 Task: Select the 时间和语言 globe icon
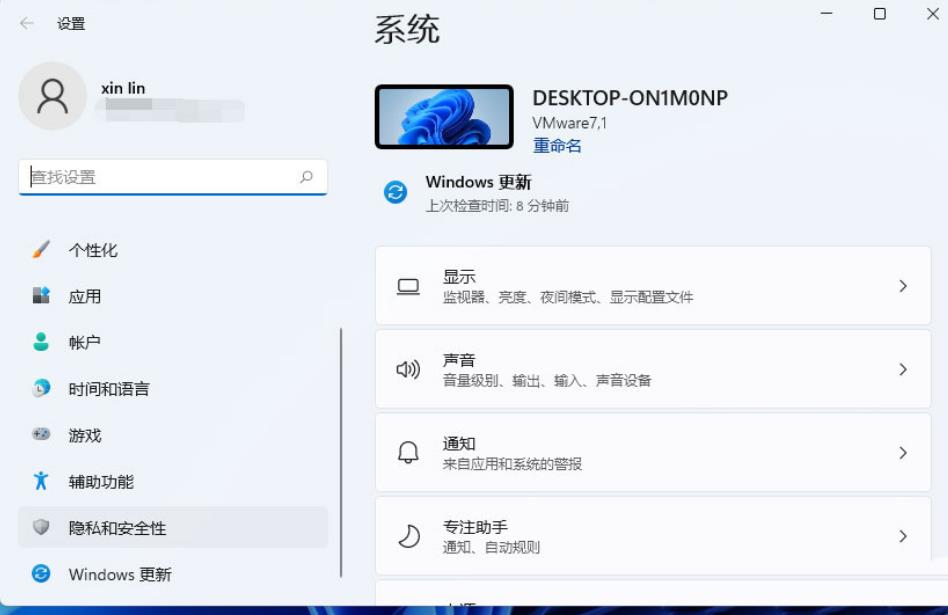tap(42, 389)
